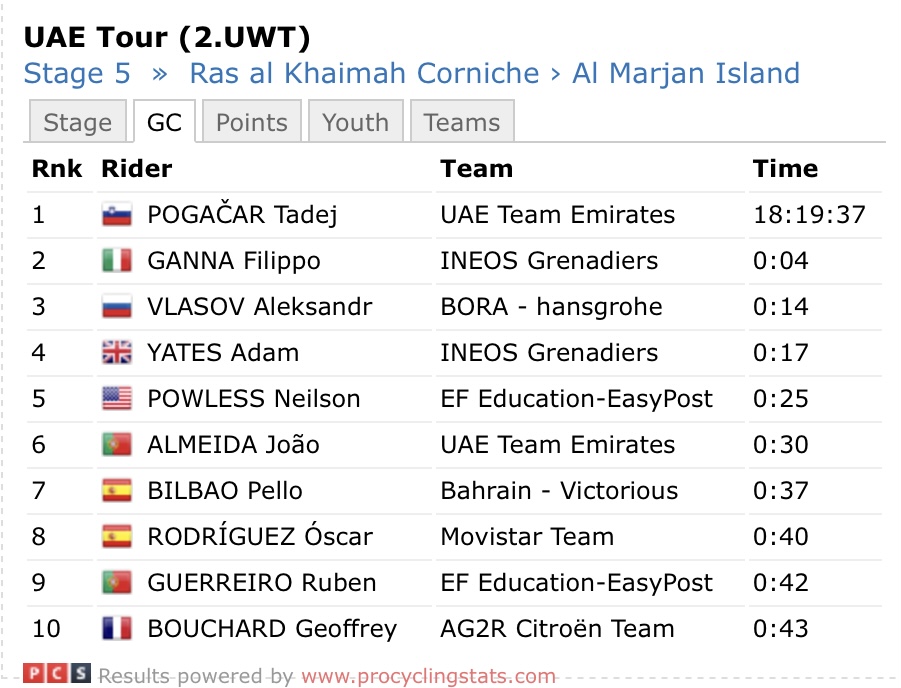
Task: Open the Points classification tab
Action: point(252,123)
